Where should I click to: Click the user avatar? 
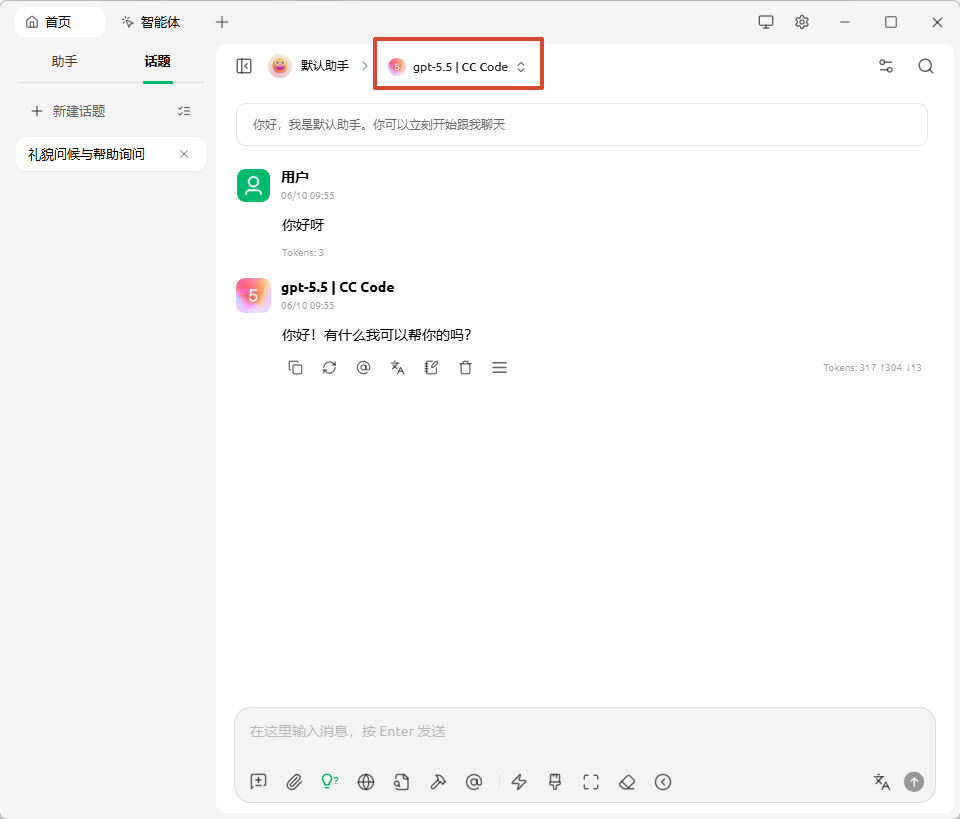click(x=253, y=185)
